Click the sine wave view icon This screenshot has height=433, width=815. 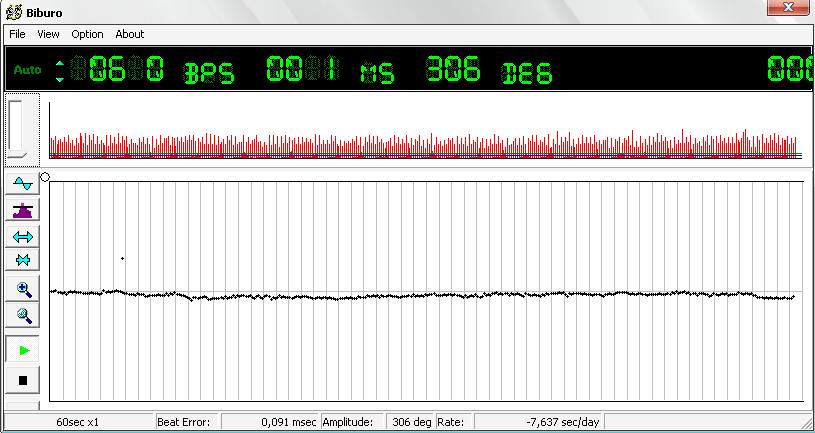pyautogui.click(x=22, y=184)
